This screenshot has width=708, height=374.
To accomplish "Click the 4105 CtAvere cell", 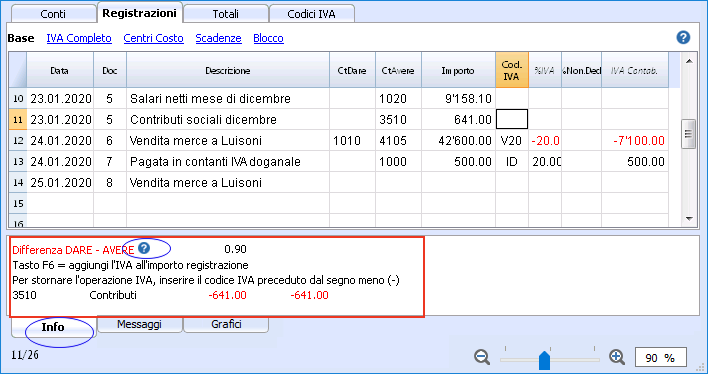I will tap(398, 140).
